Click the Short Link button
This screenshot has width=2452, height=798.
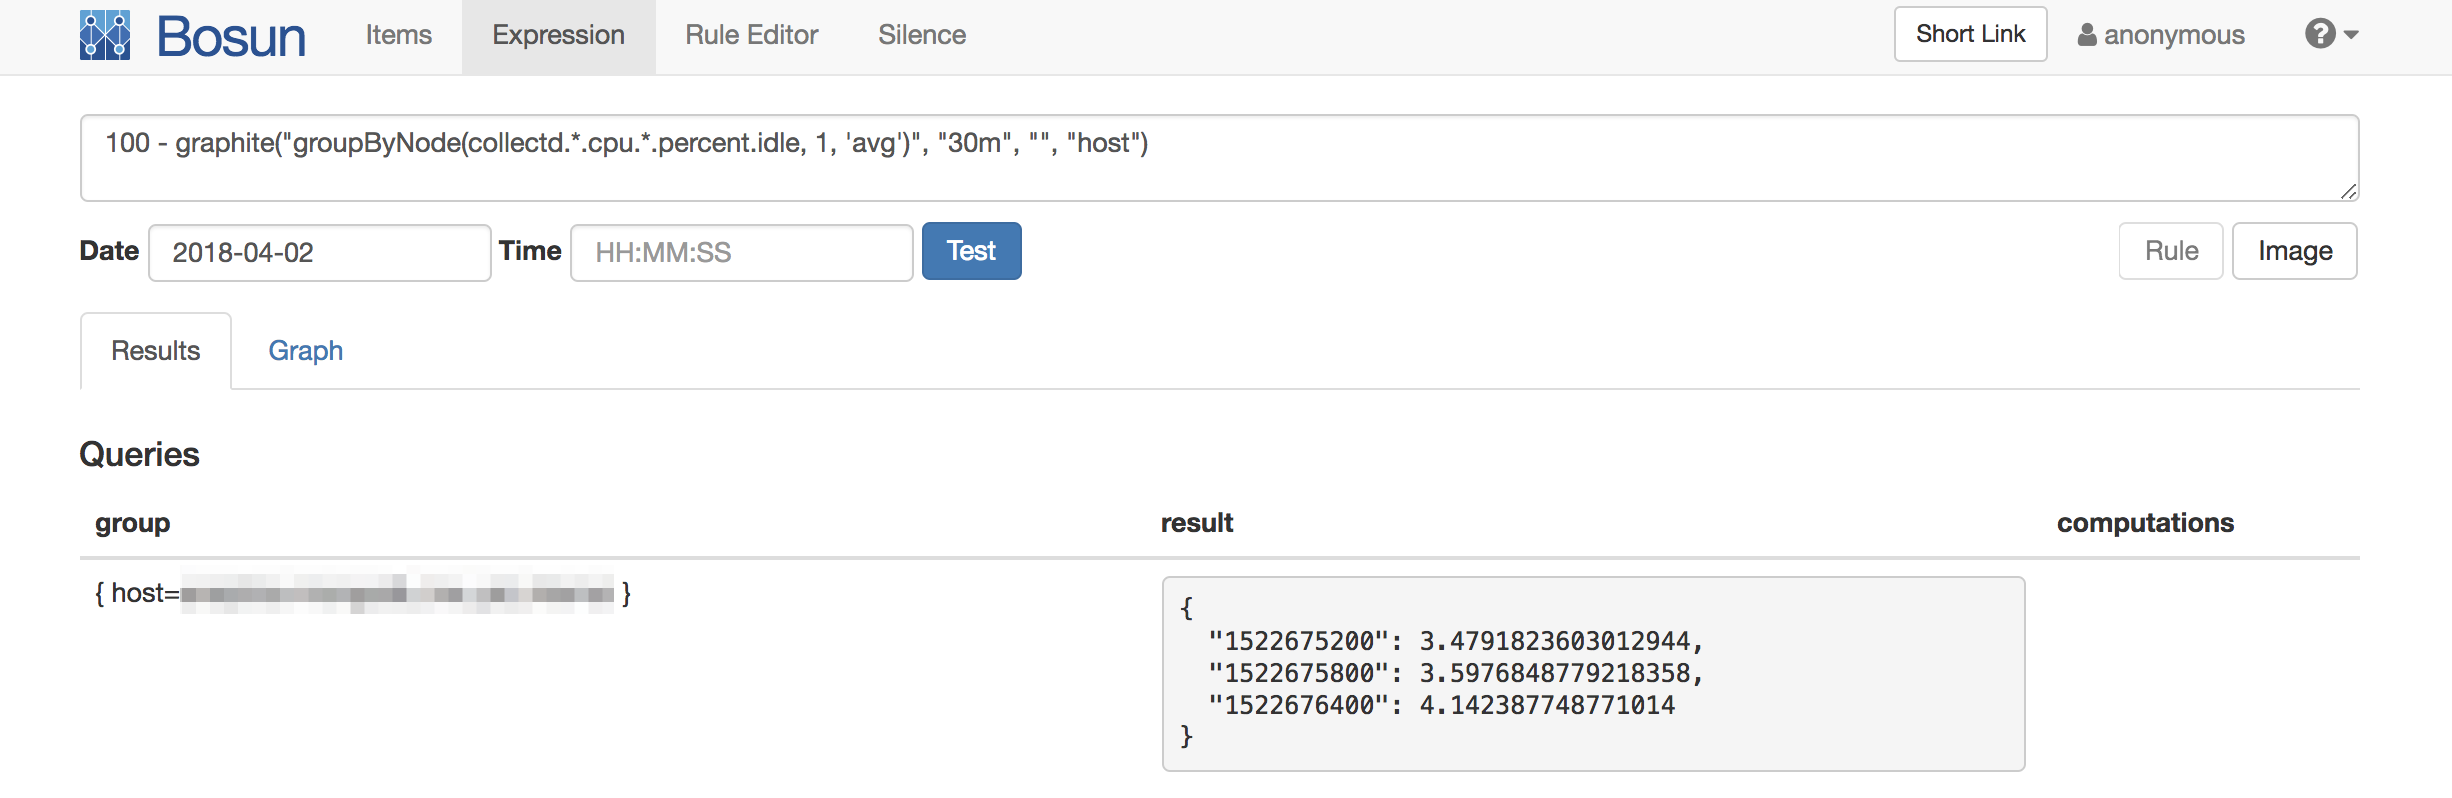(x=1970, y=34)
